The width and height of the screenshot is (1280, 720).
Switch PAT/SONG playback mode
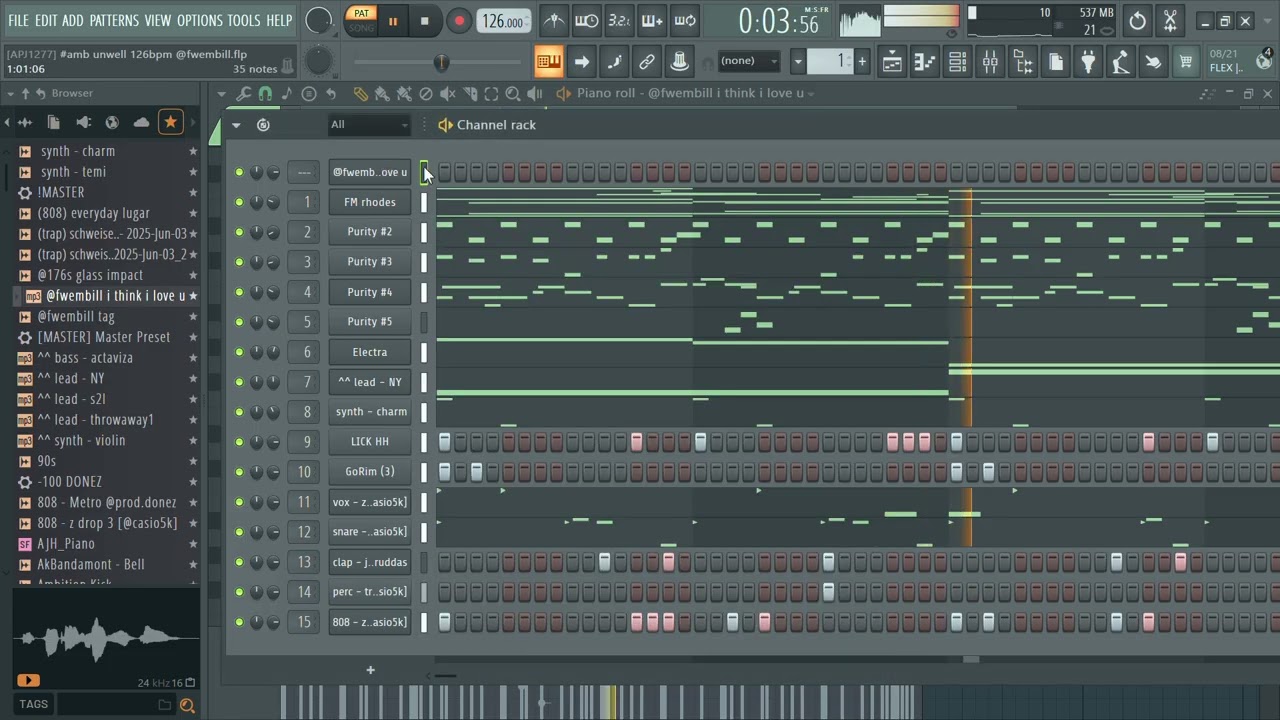coord(361,20)
